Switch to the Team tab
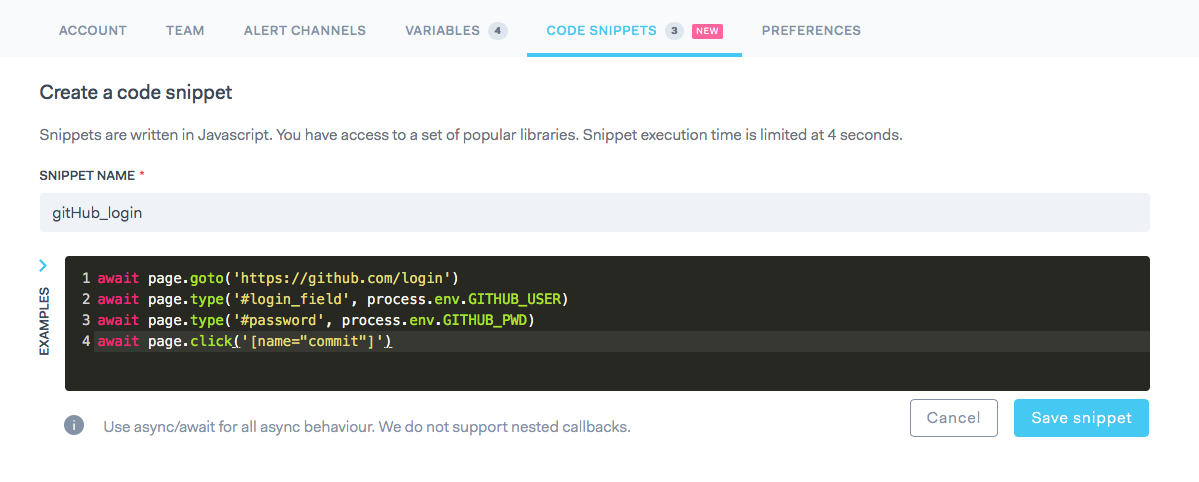1199x482 pixels. (x=185, y=30)
